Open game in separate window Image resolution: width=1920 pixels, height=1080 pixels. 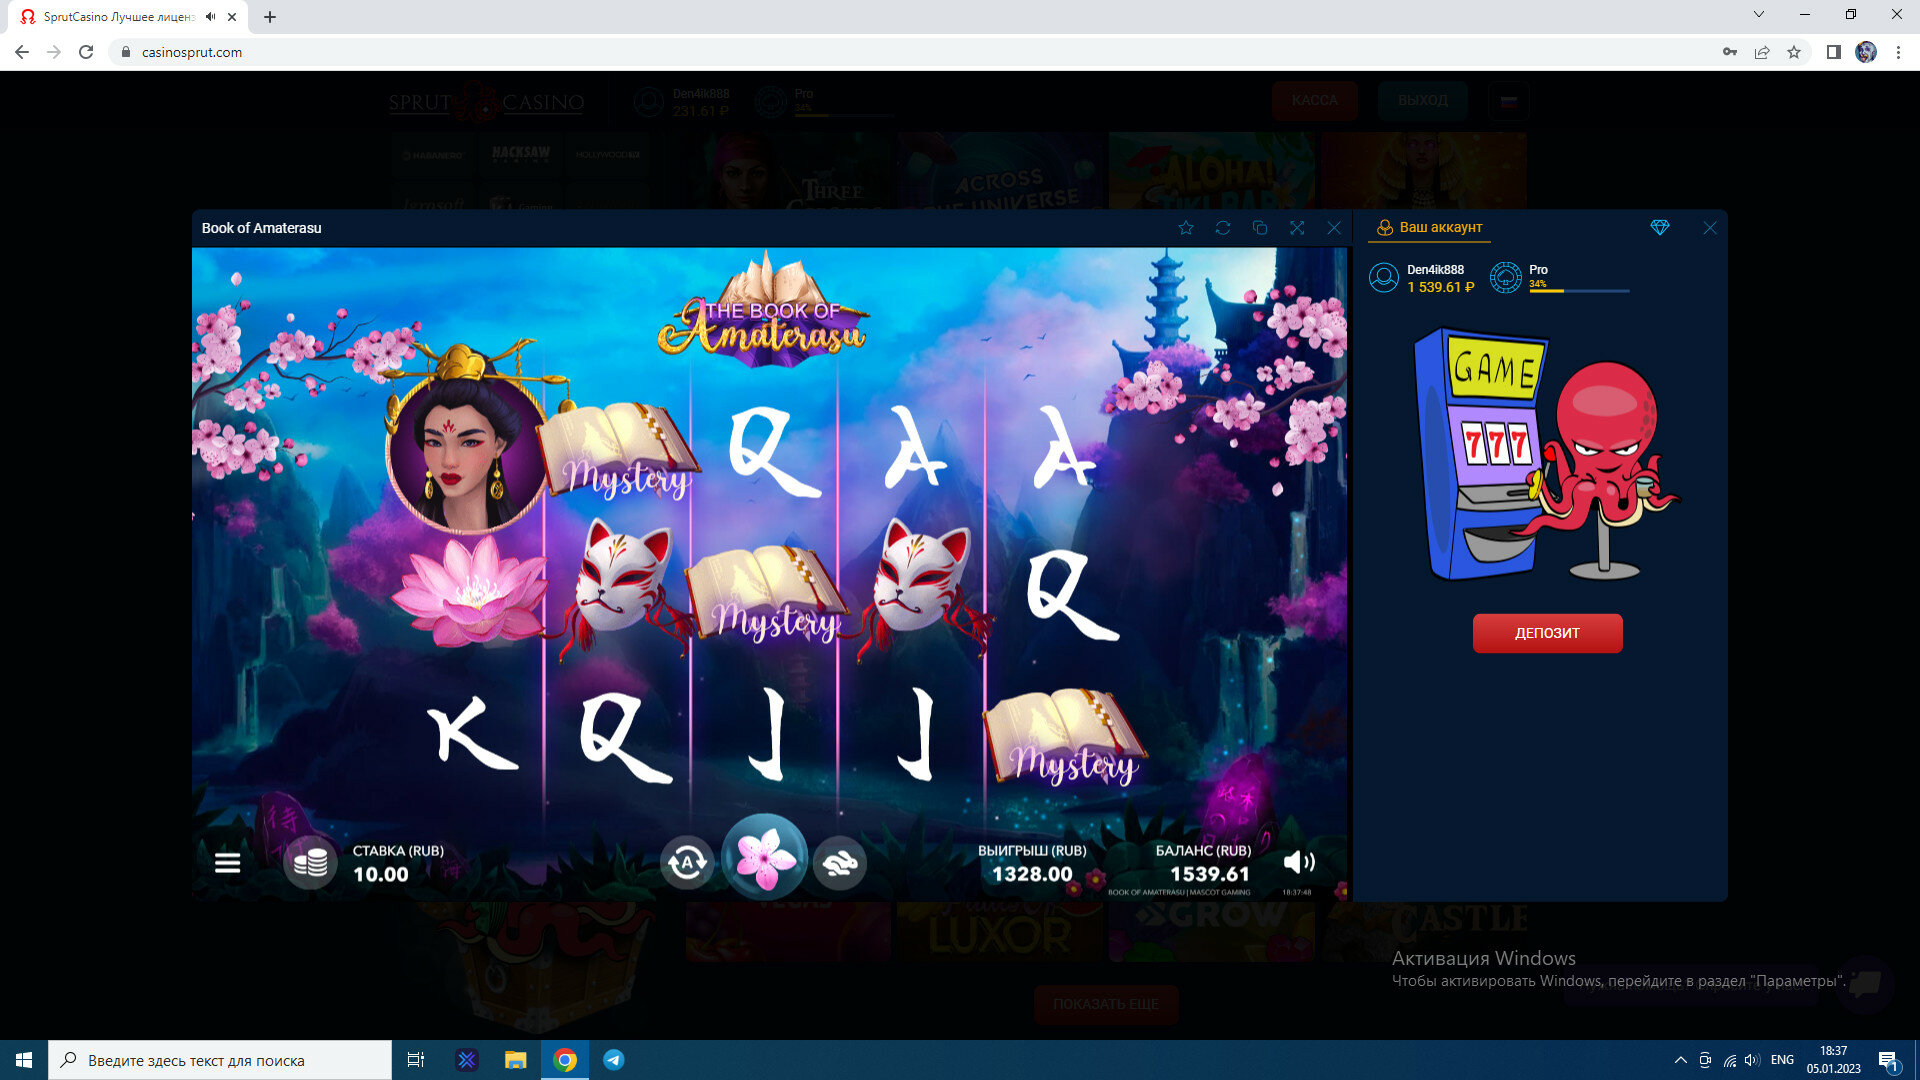click(x=1260, y=228)
